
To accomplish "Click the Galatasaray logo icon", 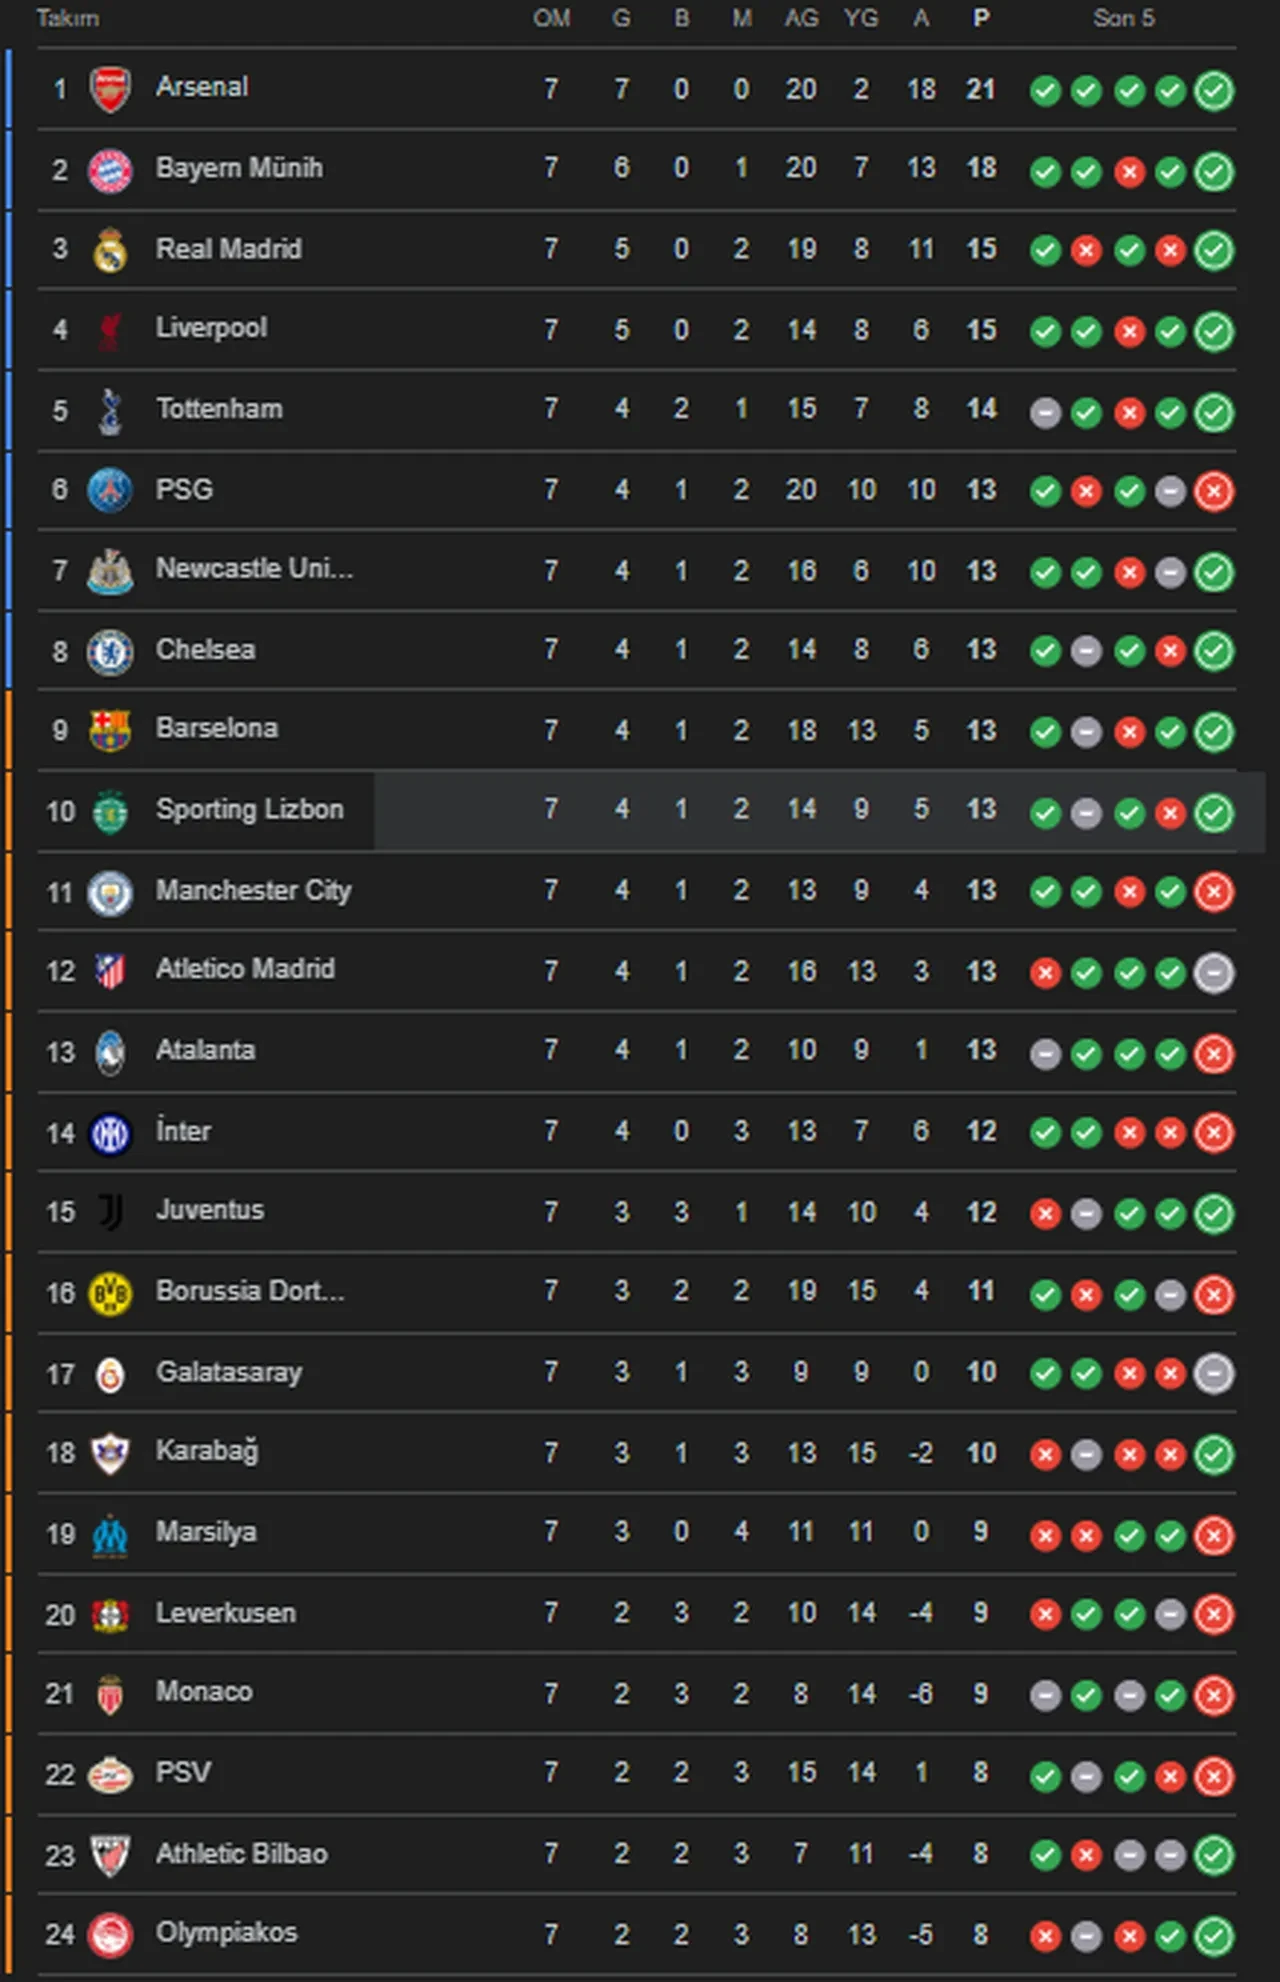I will click(x=110, y=1374).
